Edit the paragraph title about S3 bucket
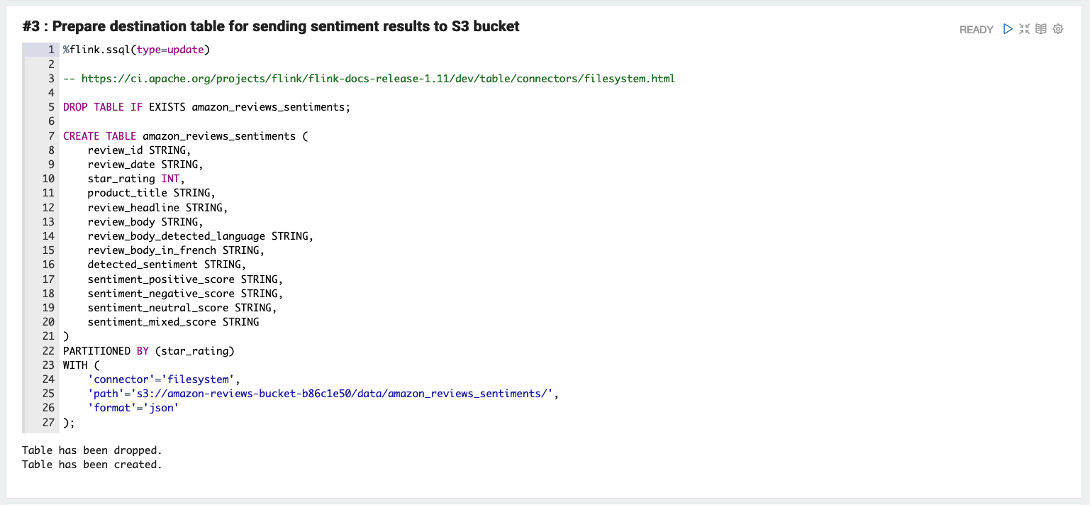This screenshot has width=1091, height=506. click(271, 26)
